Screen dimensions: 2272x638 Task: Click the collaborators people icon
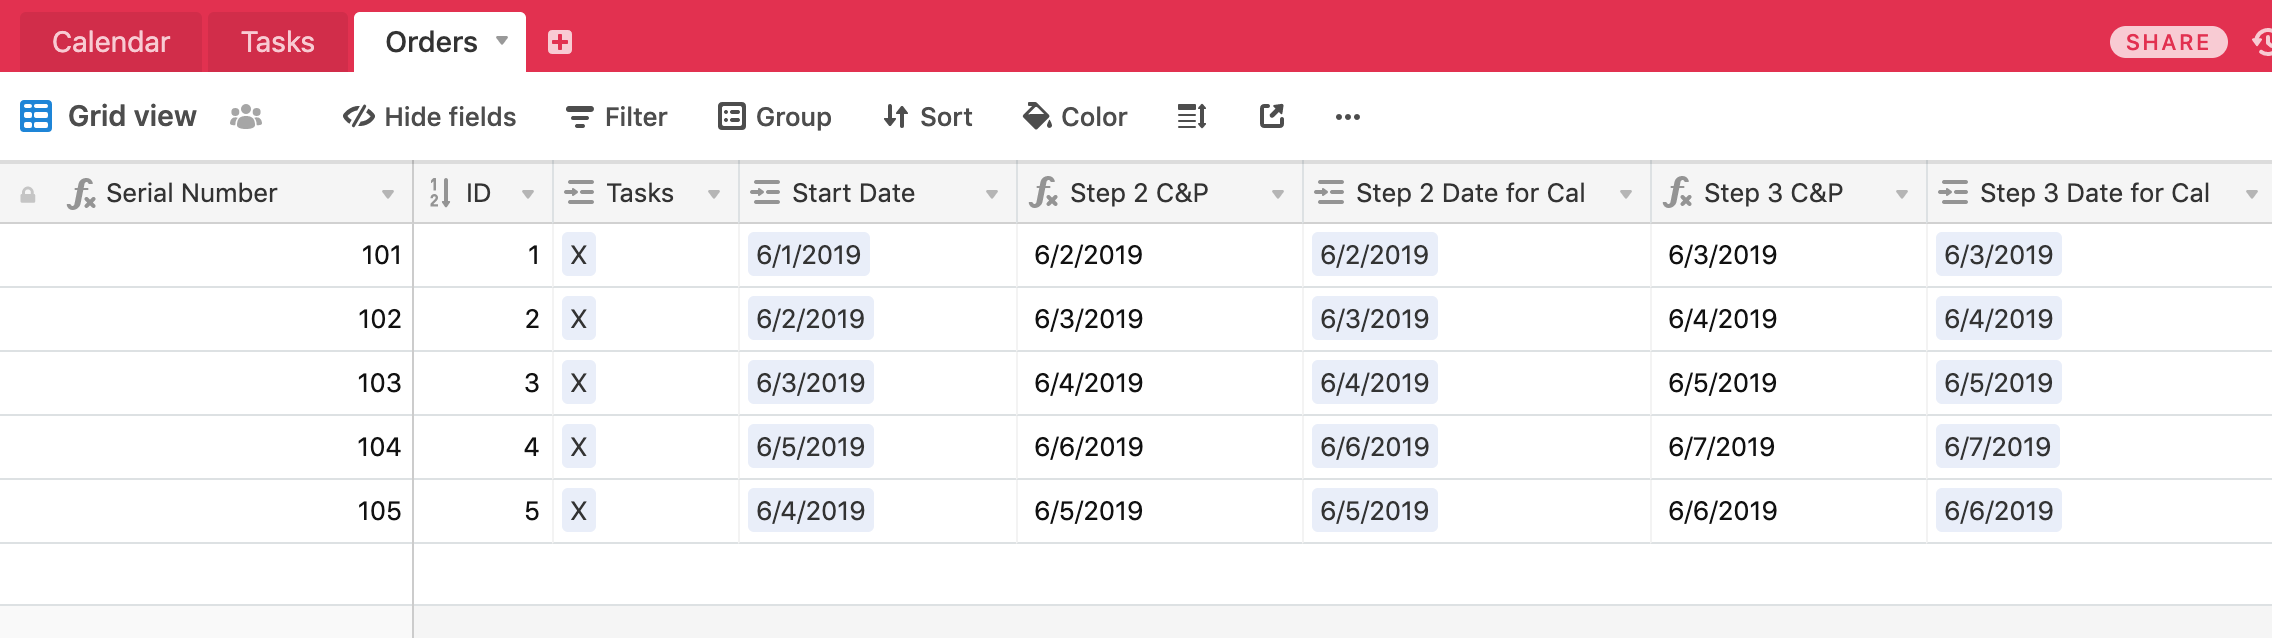point(246,117)
